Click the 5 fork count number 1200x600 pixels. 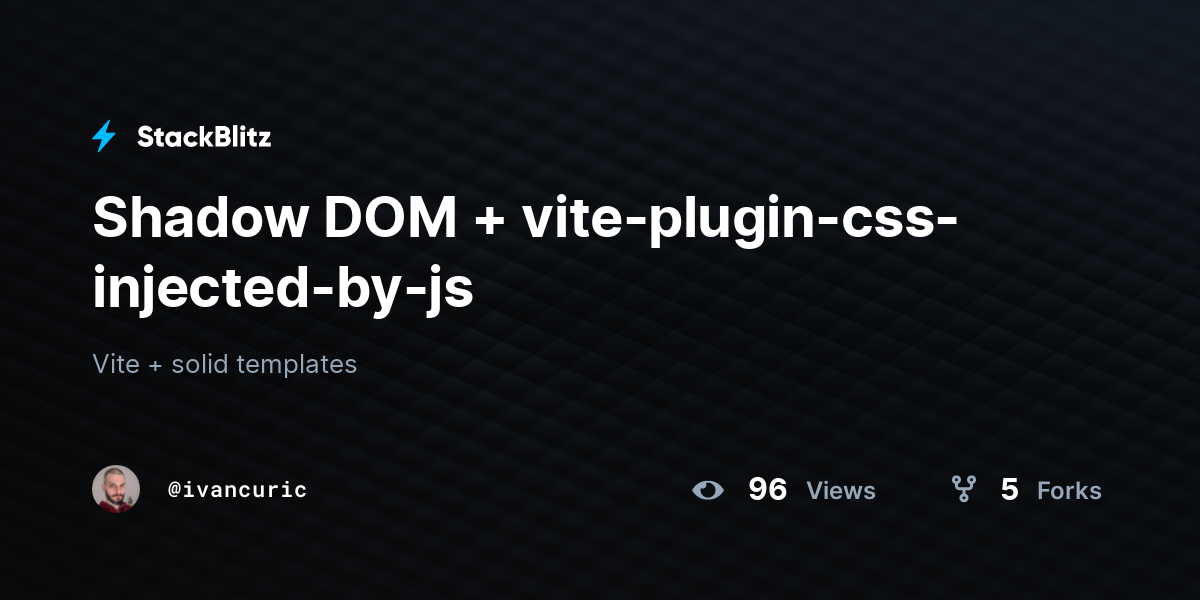tap(1009, 489)
